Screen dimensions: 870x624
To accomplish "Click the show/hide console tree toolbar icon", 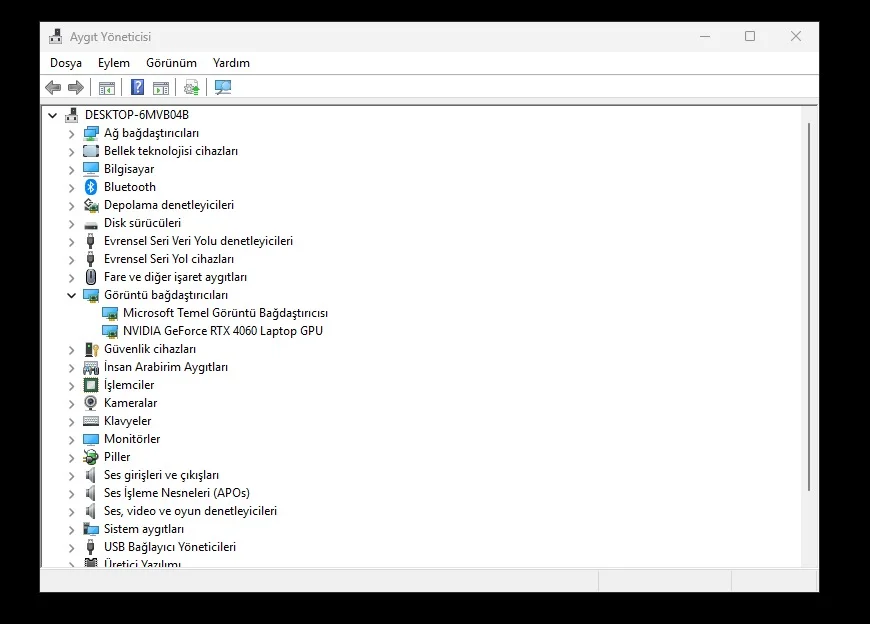I will [x=107, y=88].
